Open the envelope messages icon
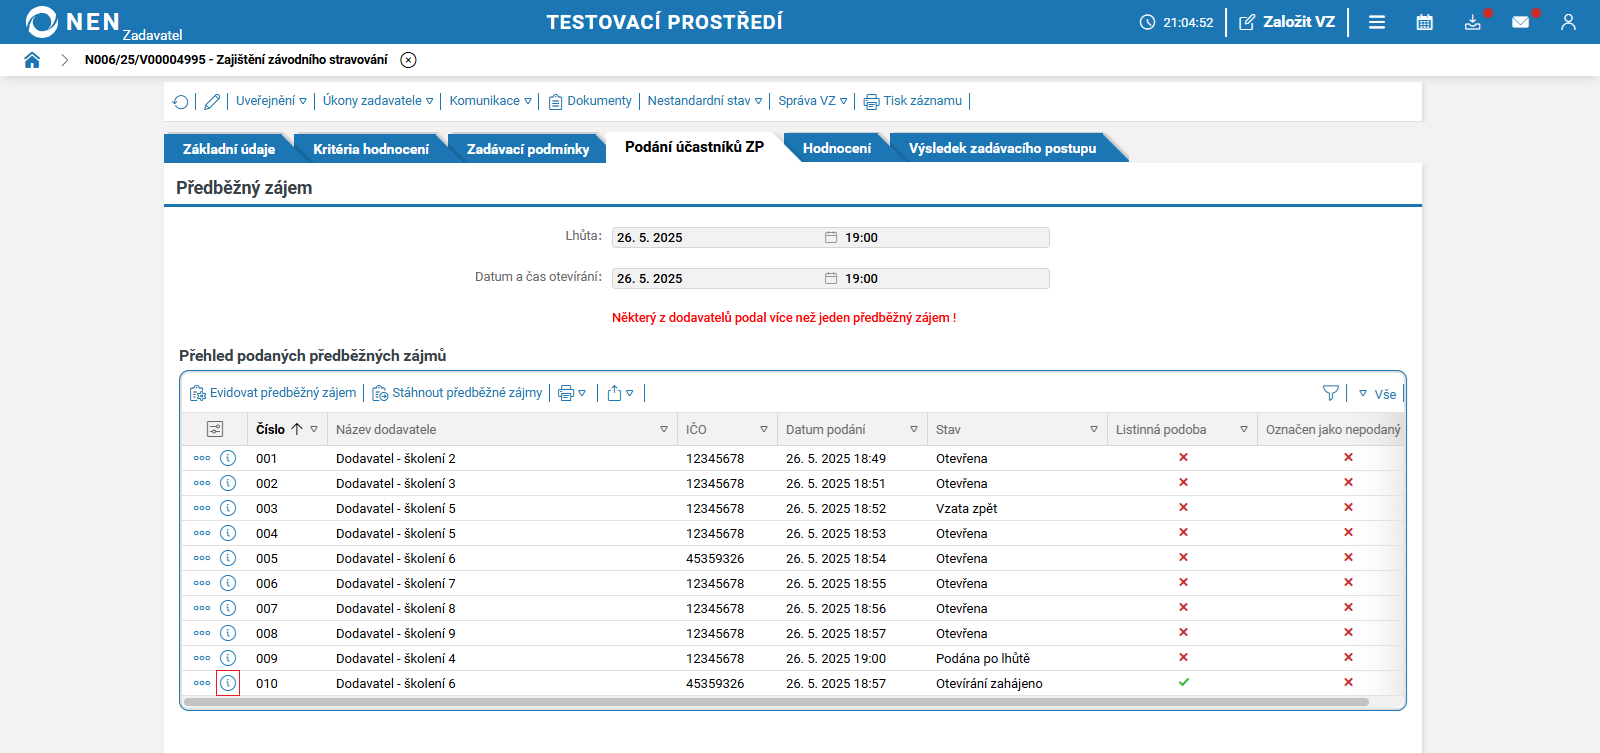Screen dimensions: 1600x753 (1520, 22)
